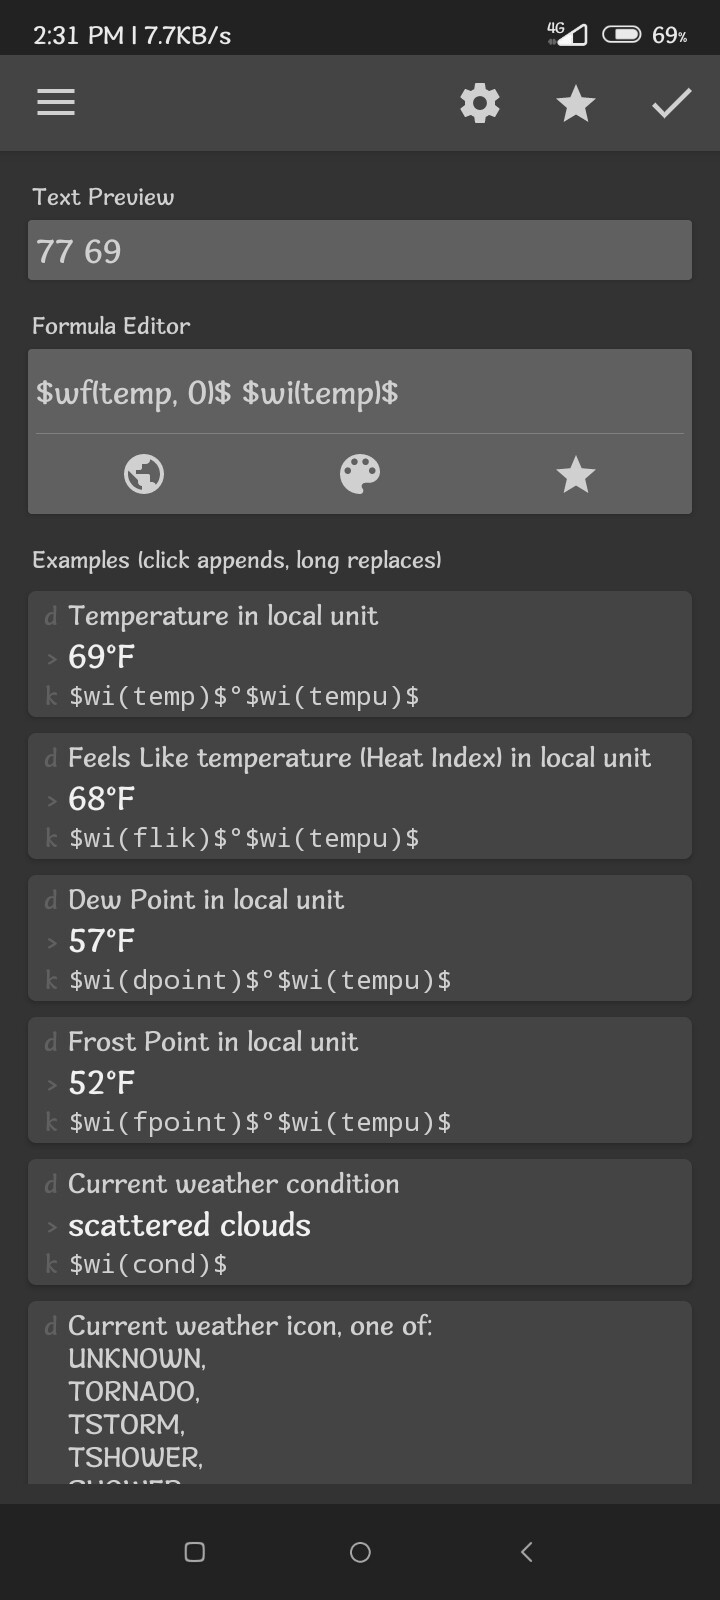720x1600 pixels.
Task: Open recent apps with the square button
Action: point(195,1551)
